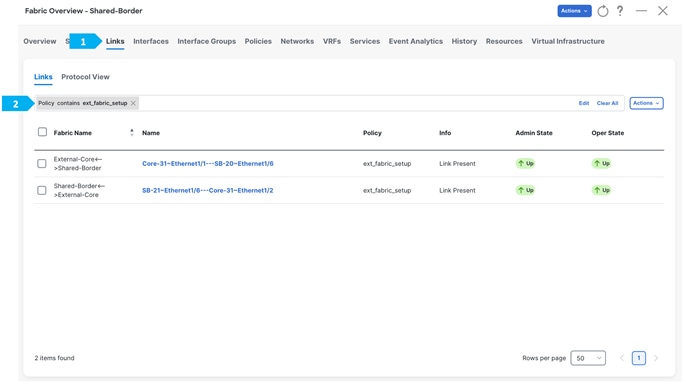
Task: Click Link Present info in the SB-21 row
Action: click(x=457, y=190)
